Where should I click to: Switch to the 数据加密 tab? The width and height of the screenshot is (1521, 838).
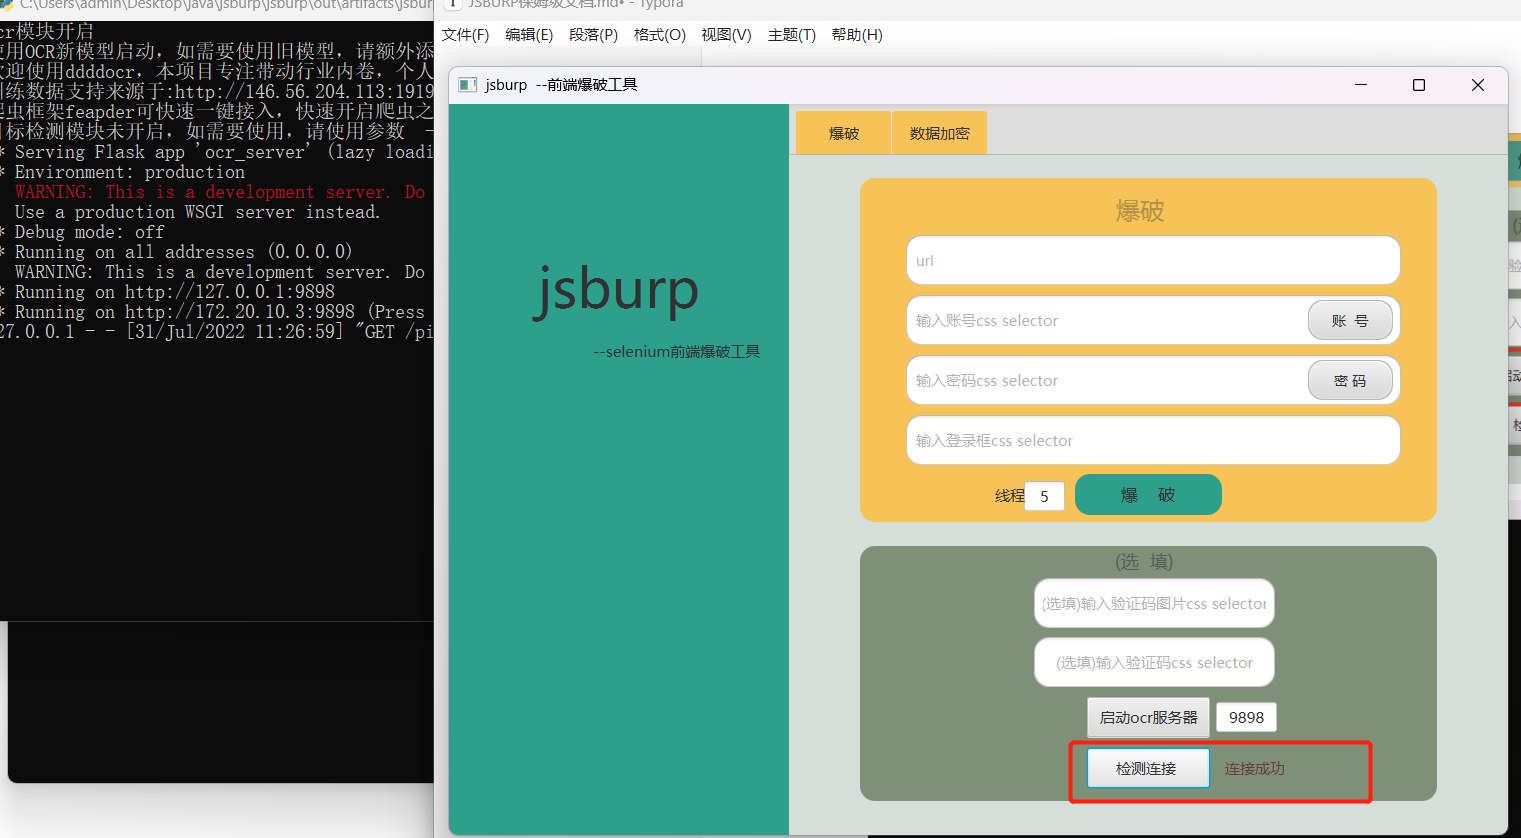(x=939, y=133)
